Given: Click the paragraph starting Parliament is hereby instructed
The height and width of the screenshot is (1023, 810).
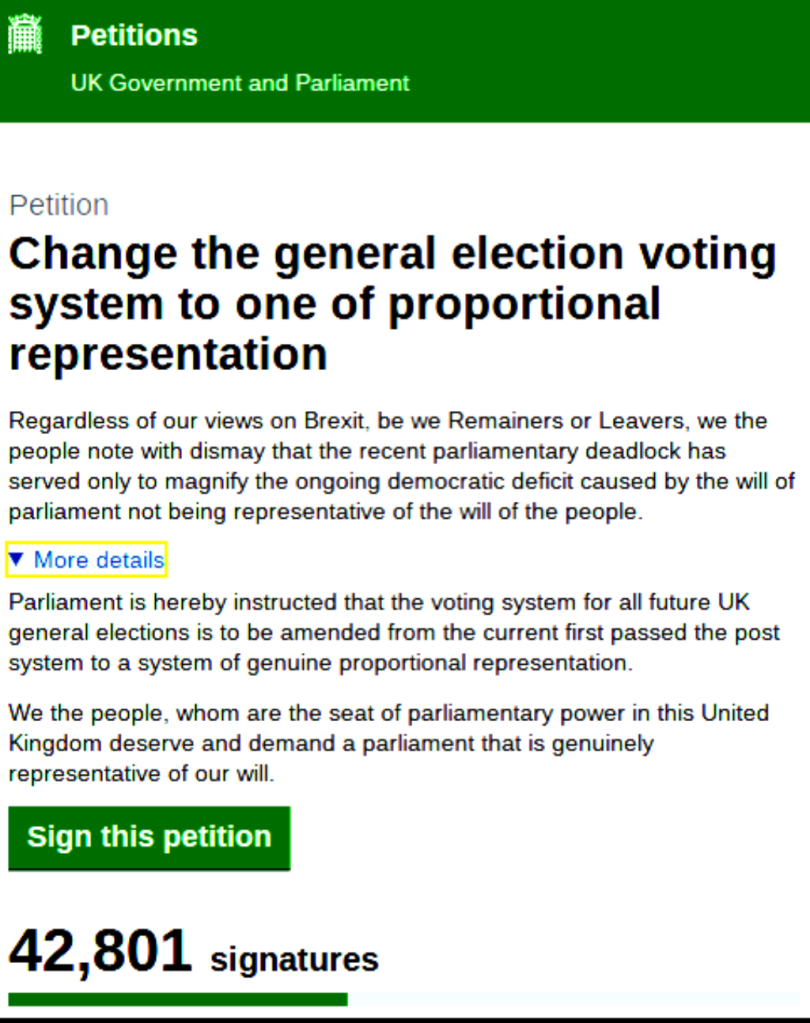Looking at the screenshot, I should pyautogui.click(x=394, y=633).
